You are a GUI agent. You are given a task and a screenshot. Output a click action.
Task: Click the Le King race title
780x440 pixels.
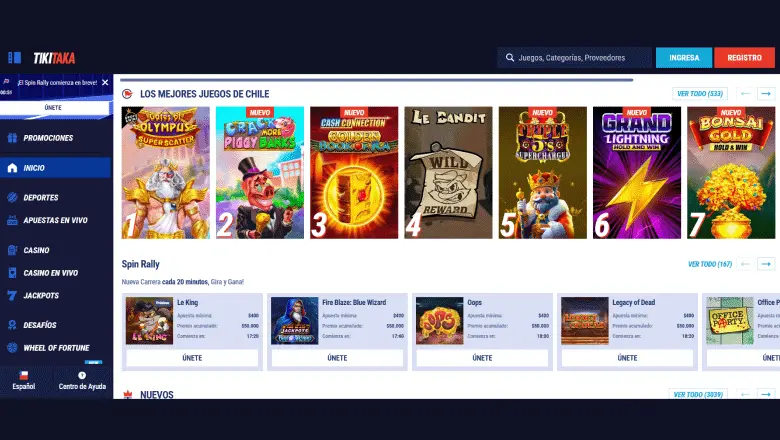coord(188,302)
